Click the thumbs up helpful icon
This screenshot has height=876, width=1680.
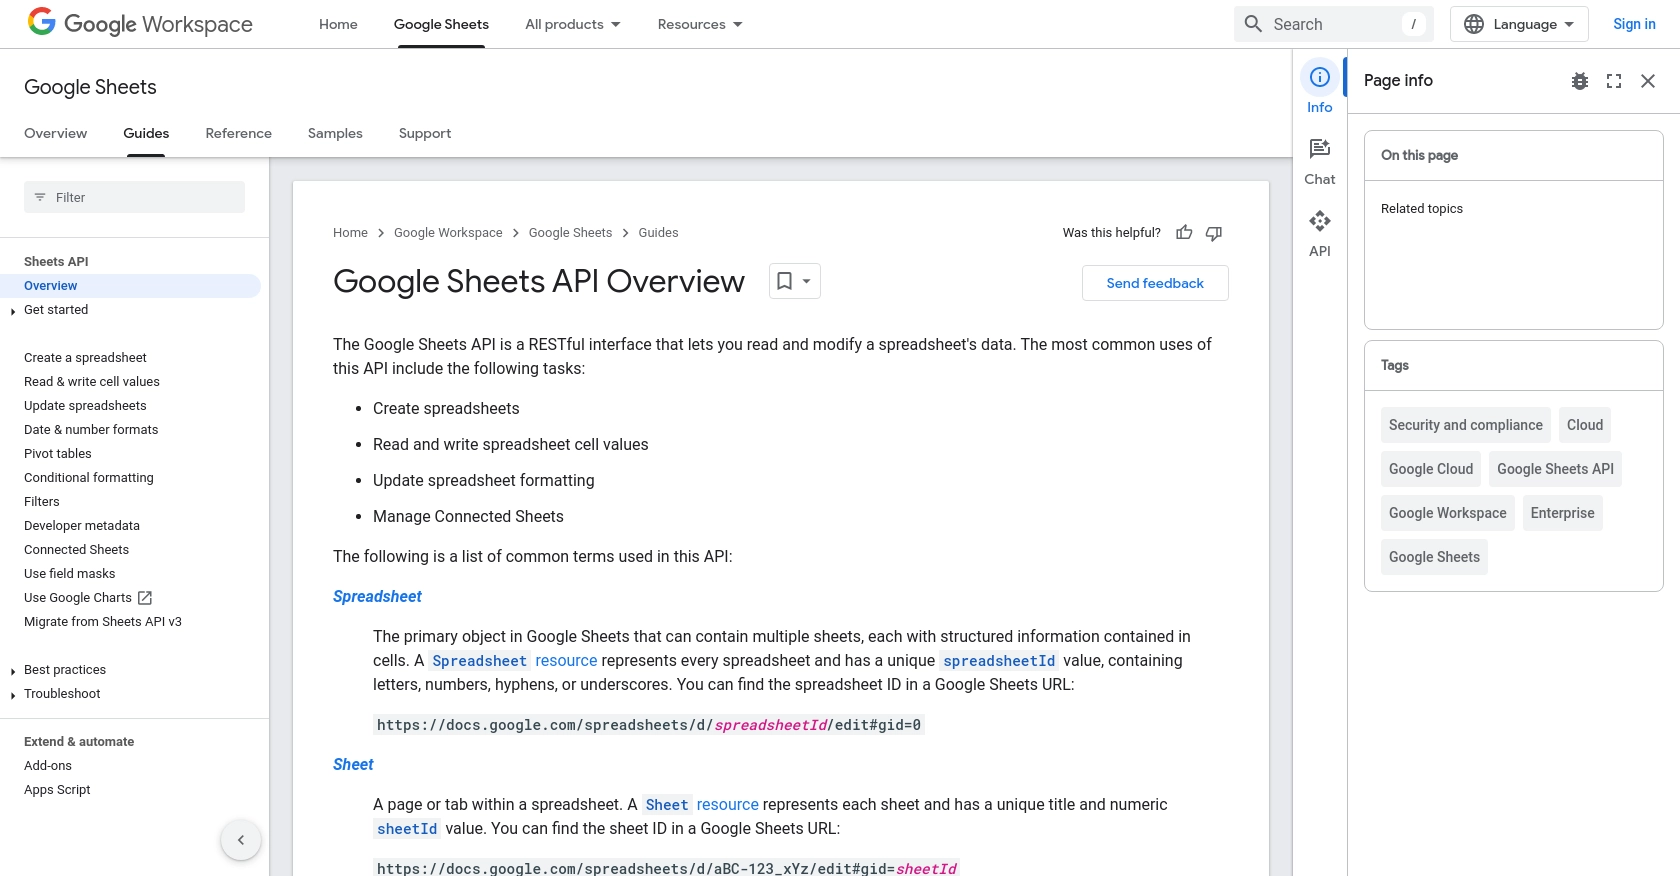(1184, 233)
